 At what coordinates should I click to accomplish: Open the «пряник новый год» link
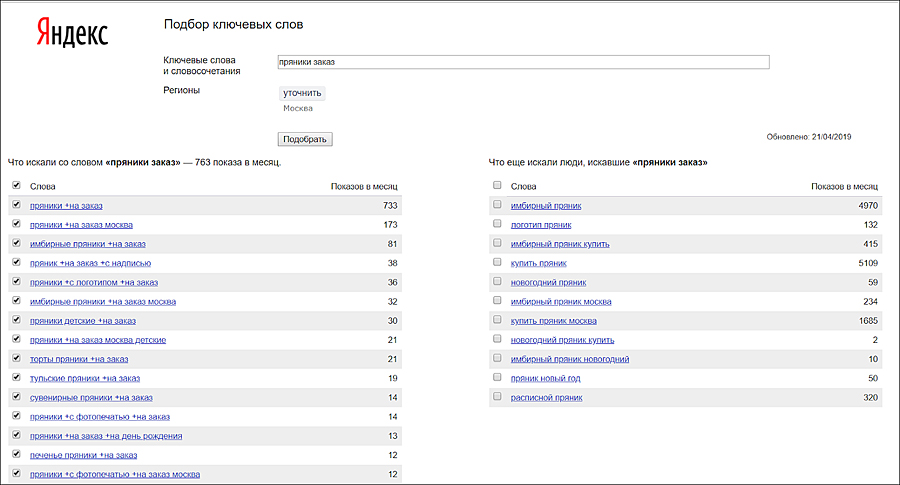pyautogui.click(x=546, y=378)
